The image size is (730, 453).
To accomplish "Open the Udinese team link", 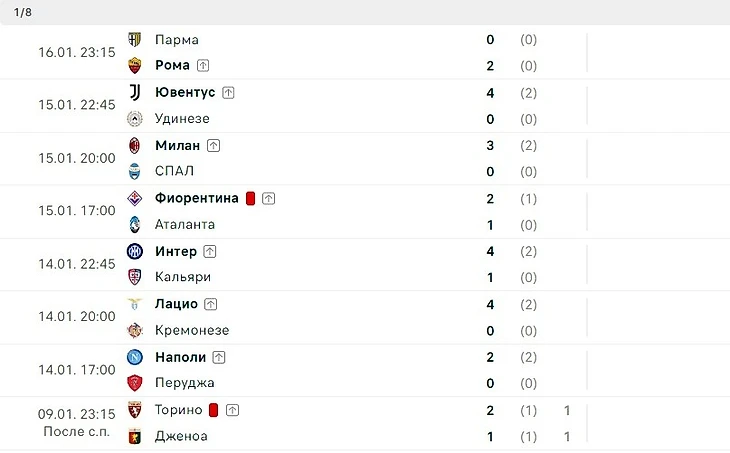I will [182, 119].
